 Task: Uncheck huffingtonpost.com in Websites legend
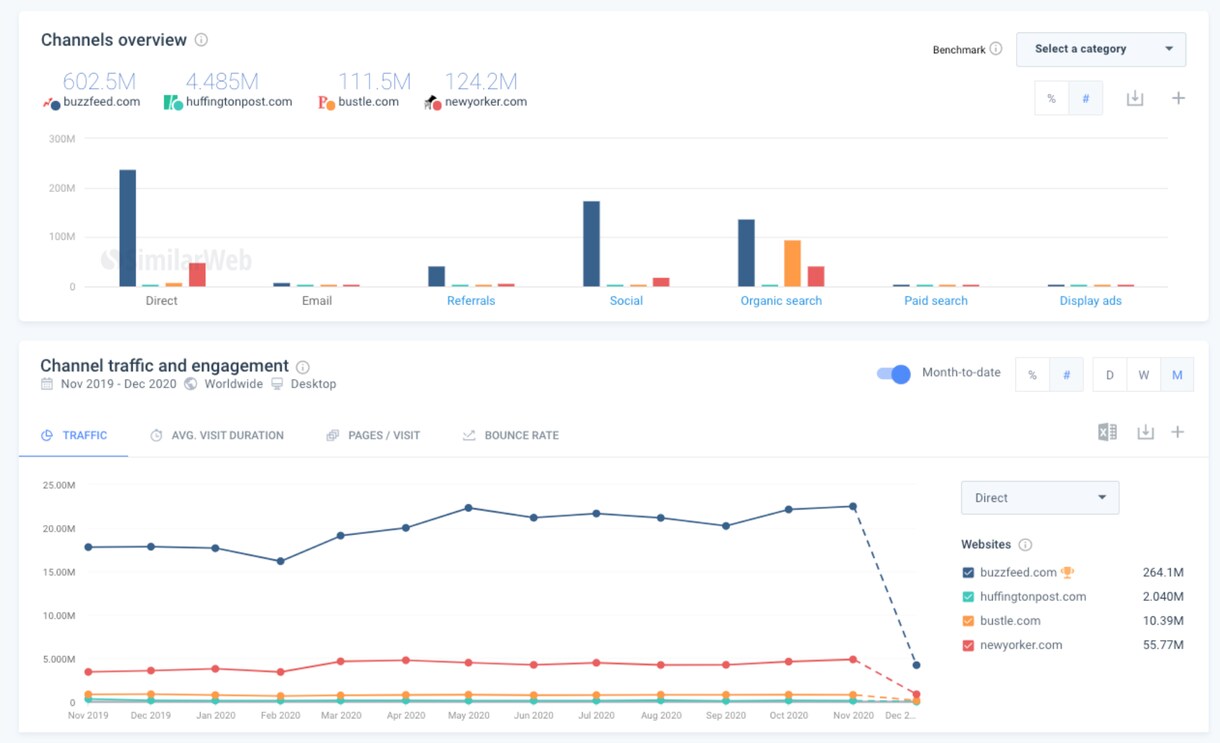click(x=968, y=597)
